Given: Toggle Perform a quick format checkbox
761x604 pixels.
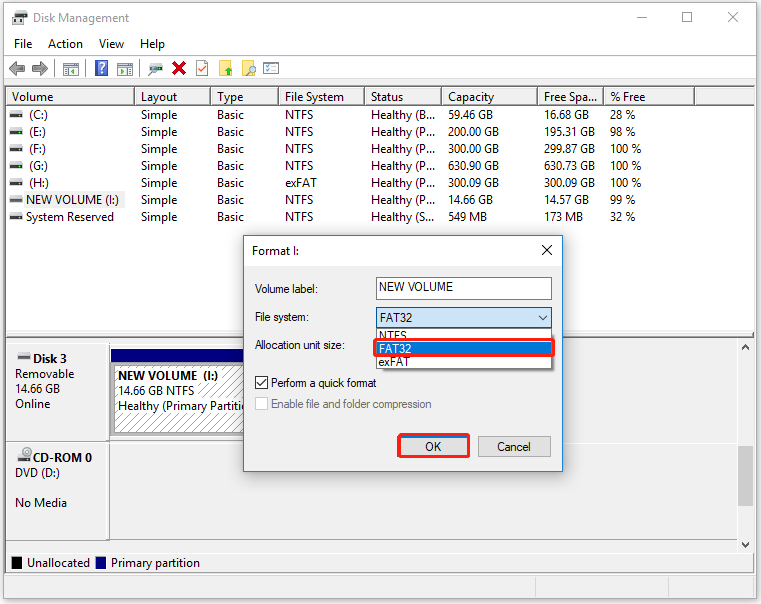Looking at the screenshot, I should click(x=261, y=383).
